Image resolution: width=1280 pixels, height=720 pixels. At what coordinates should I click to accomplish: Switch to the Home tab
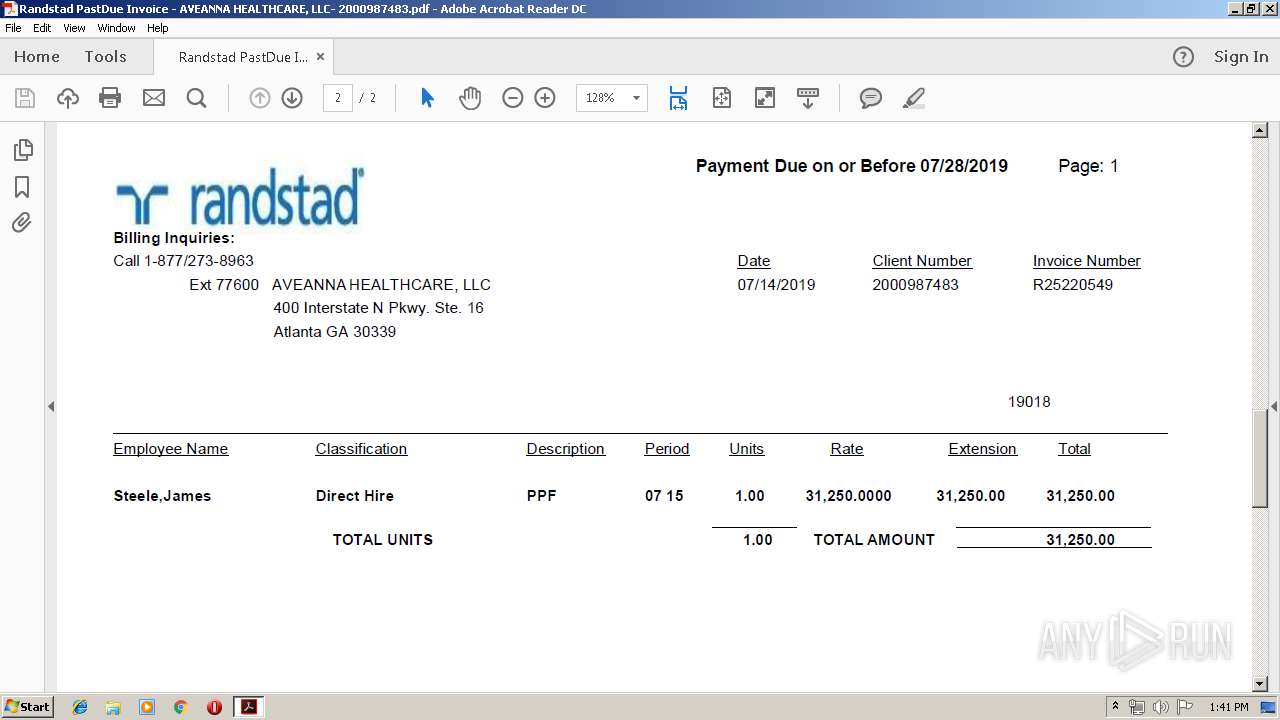click(x=37, y=57)
